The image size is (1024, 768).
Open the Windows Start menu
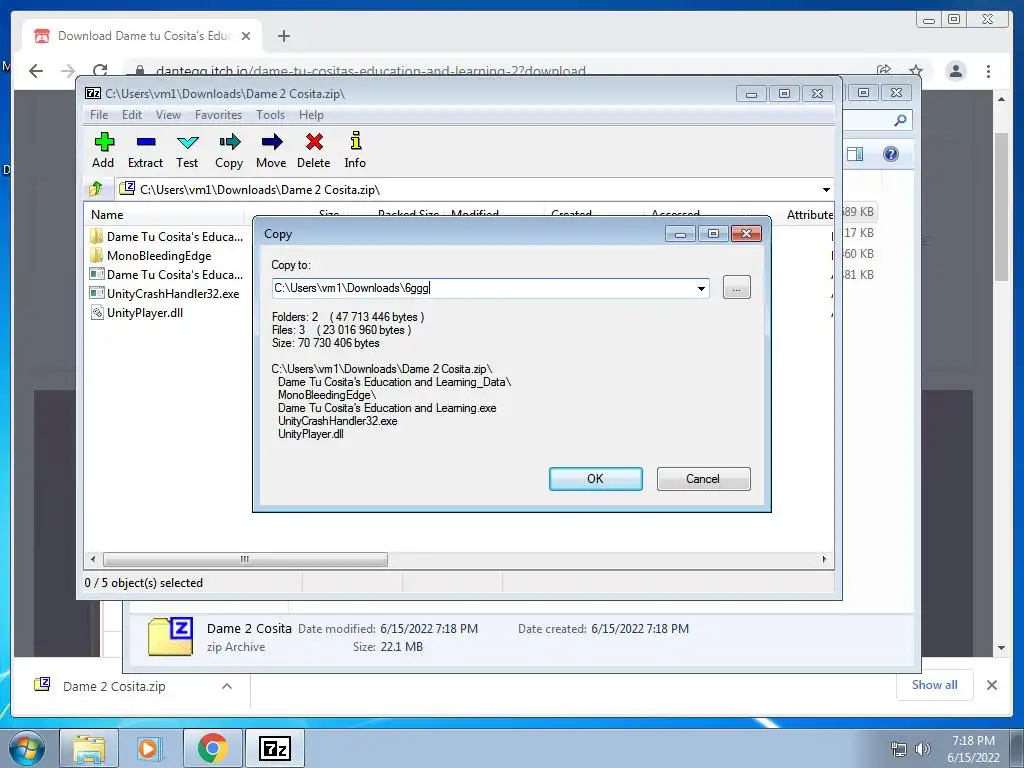(x=26, y=748)
